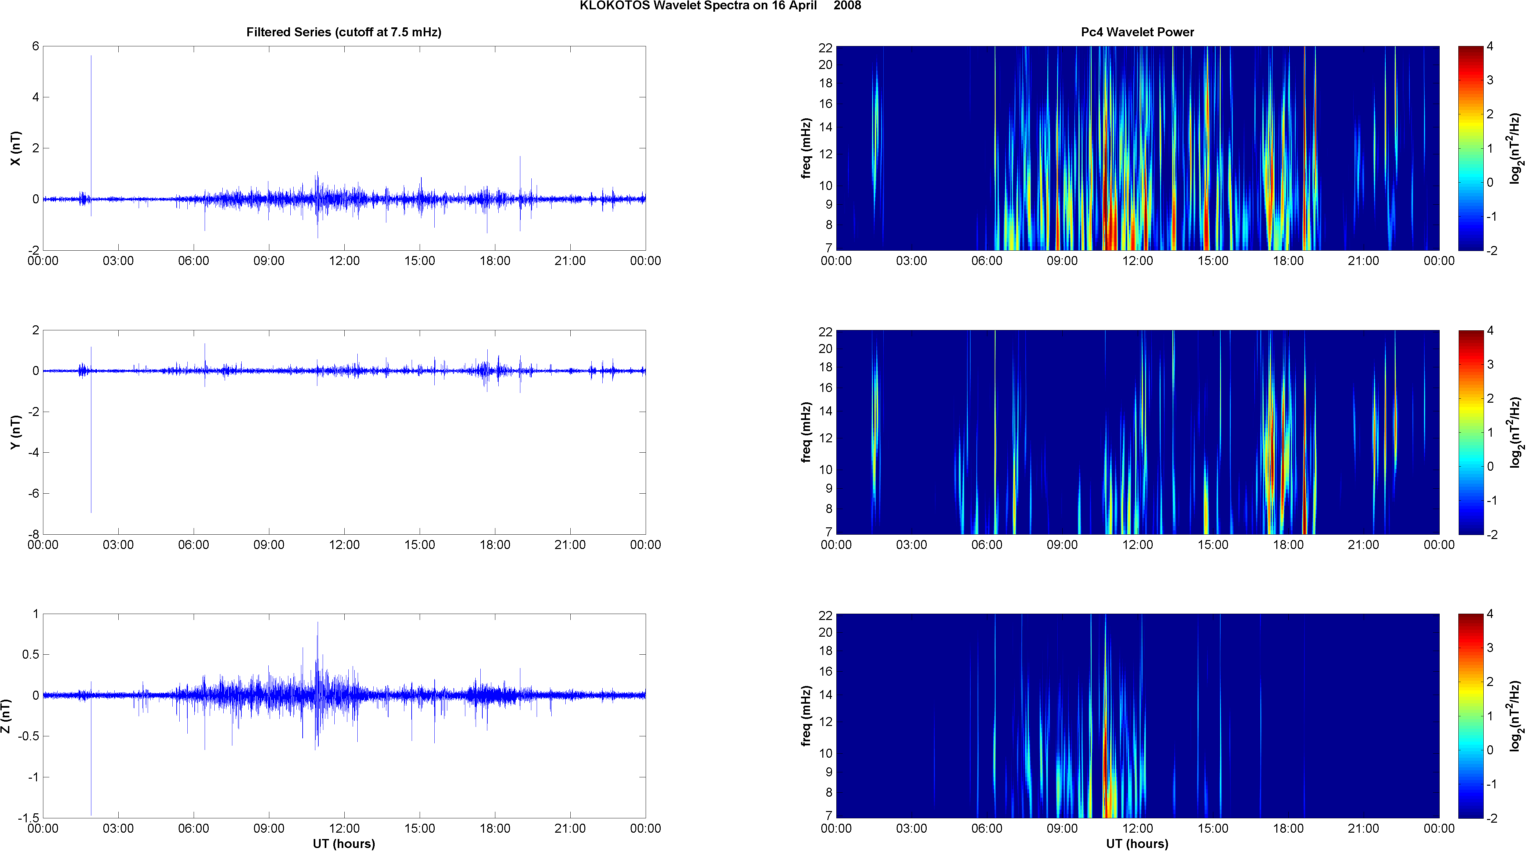Screen dimensions: 1526x851
Task: Click the '14' frequency tick of the middle spectrogram
Action: (x=826, y=411)
